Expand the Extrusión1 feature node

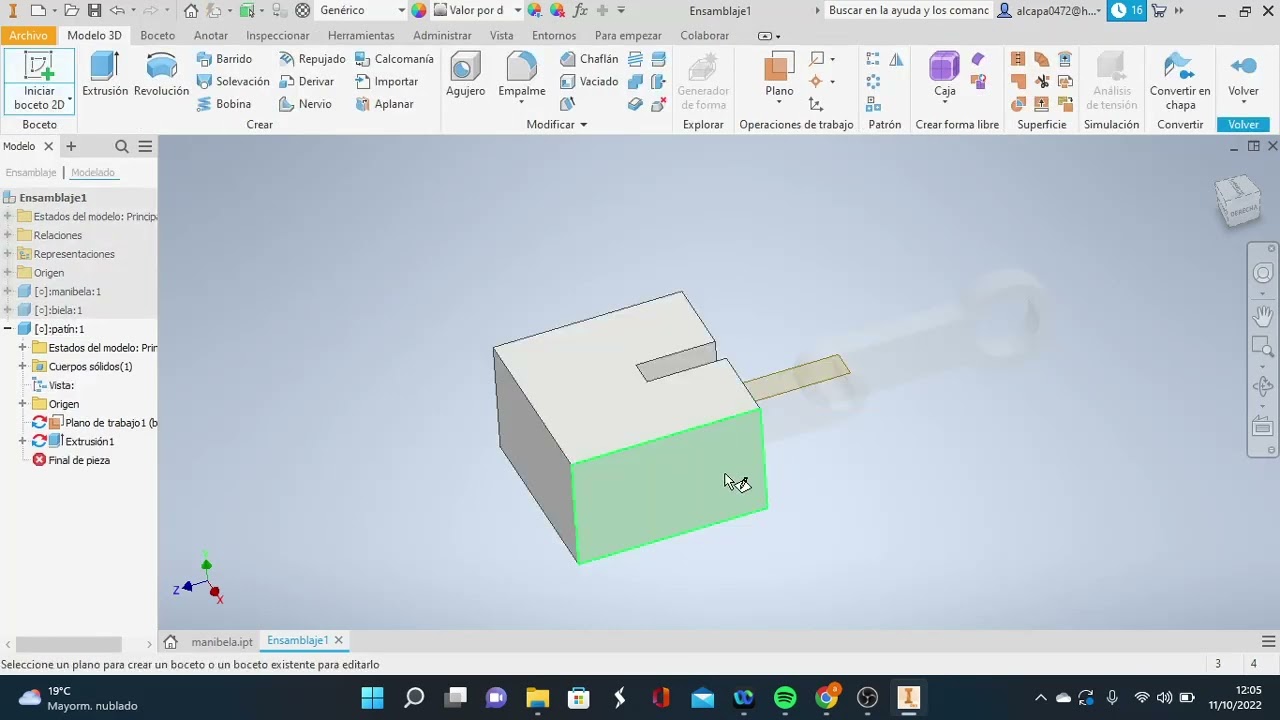pos(22,441)
